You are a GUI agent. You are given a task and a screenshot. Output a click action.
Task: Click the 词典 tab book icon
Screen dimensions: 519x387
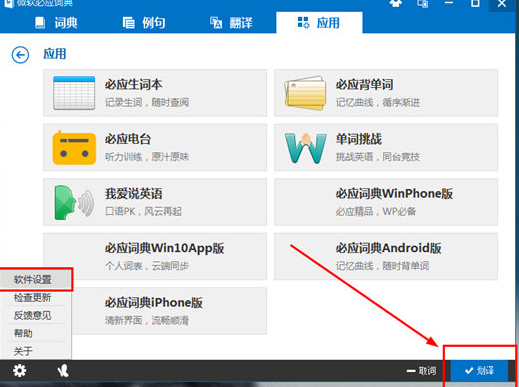pos(40,23)
